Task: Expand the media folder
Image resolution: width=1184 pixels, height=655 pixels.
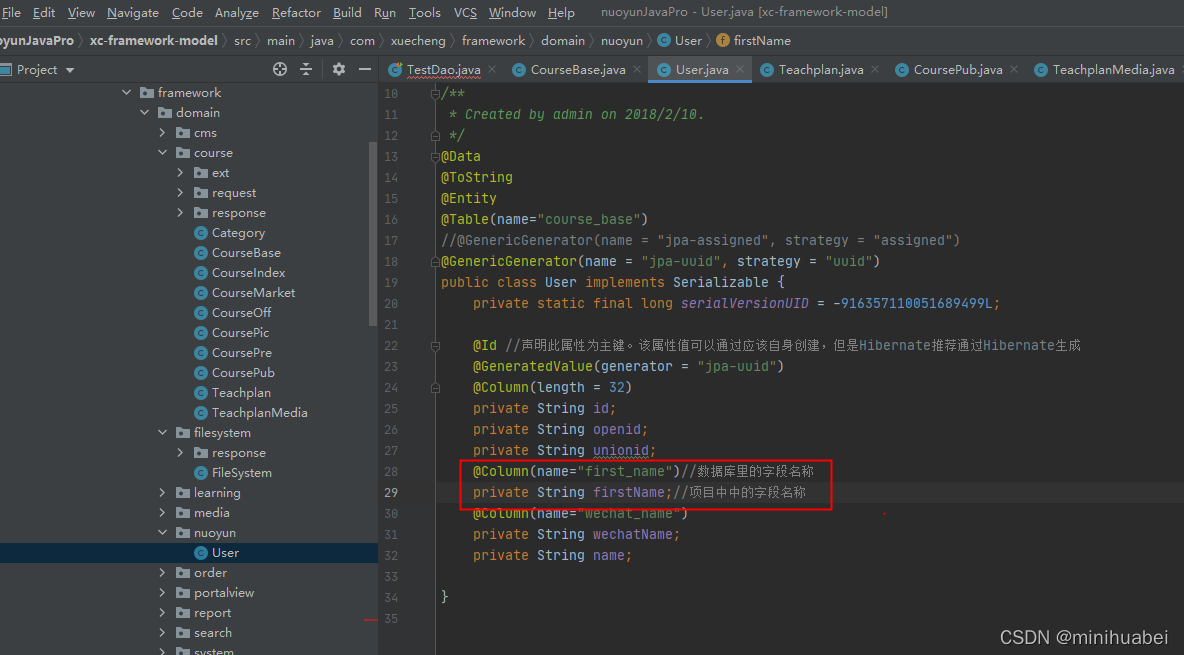Action: pyautogui.click(x=162, y=512)
